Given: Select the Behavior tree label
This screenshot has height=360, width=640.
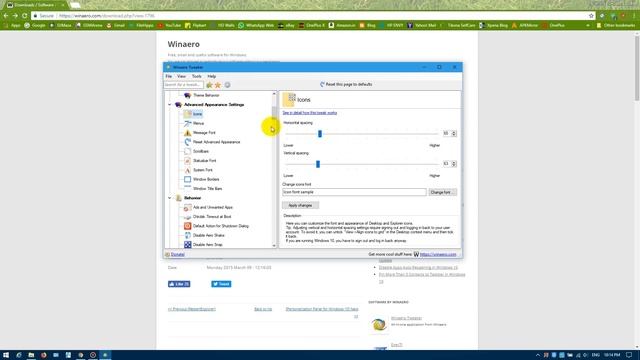Looking at the screenshot, I should click(x=193, y=198).
